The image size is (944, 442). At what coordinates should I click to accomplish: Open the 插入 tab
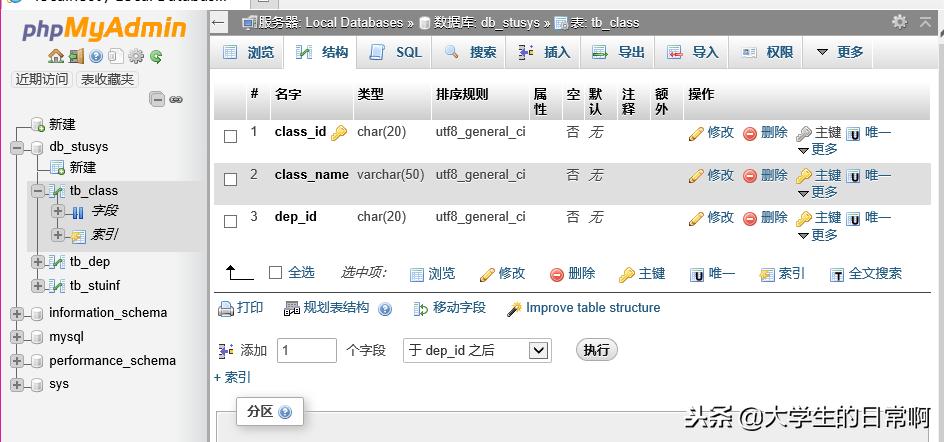tap(545, 52)
